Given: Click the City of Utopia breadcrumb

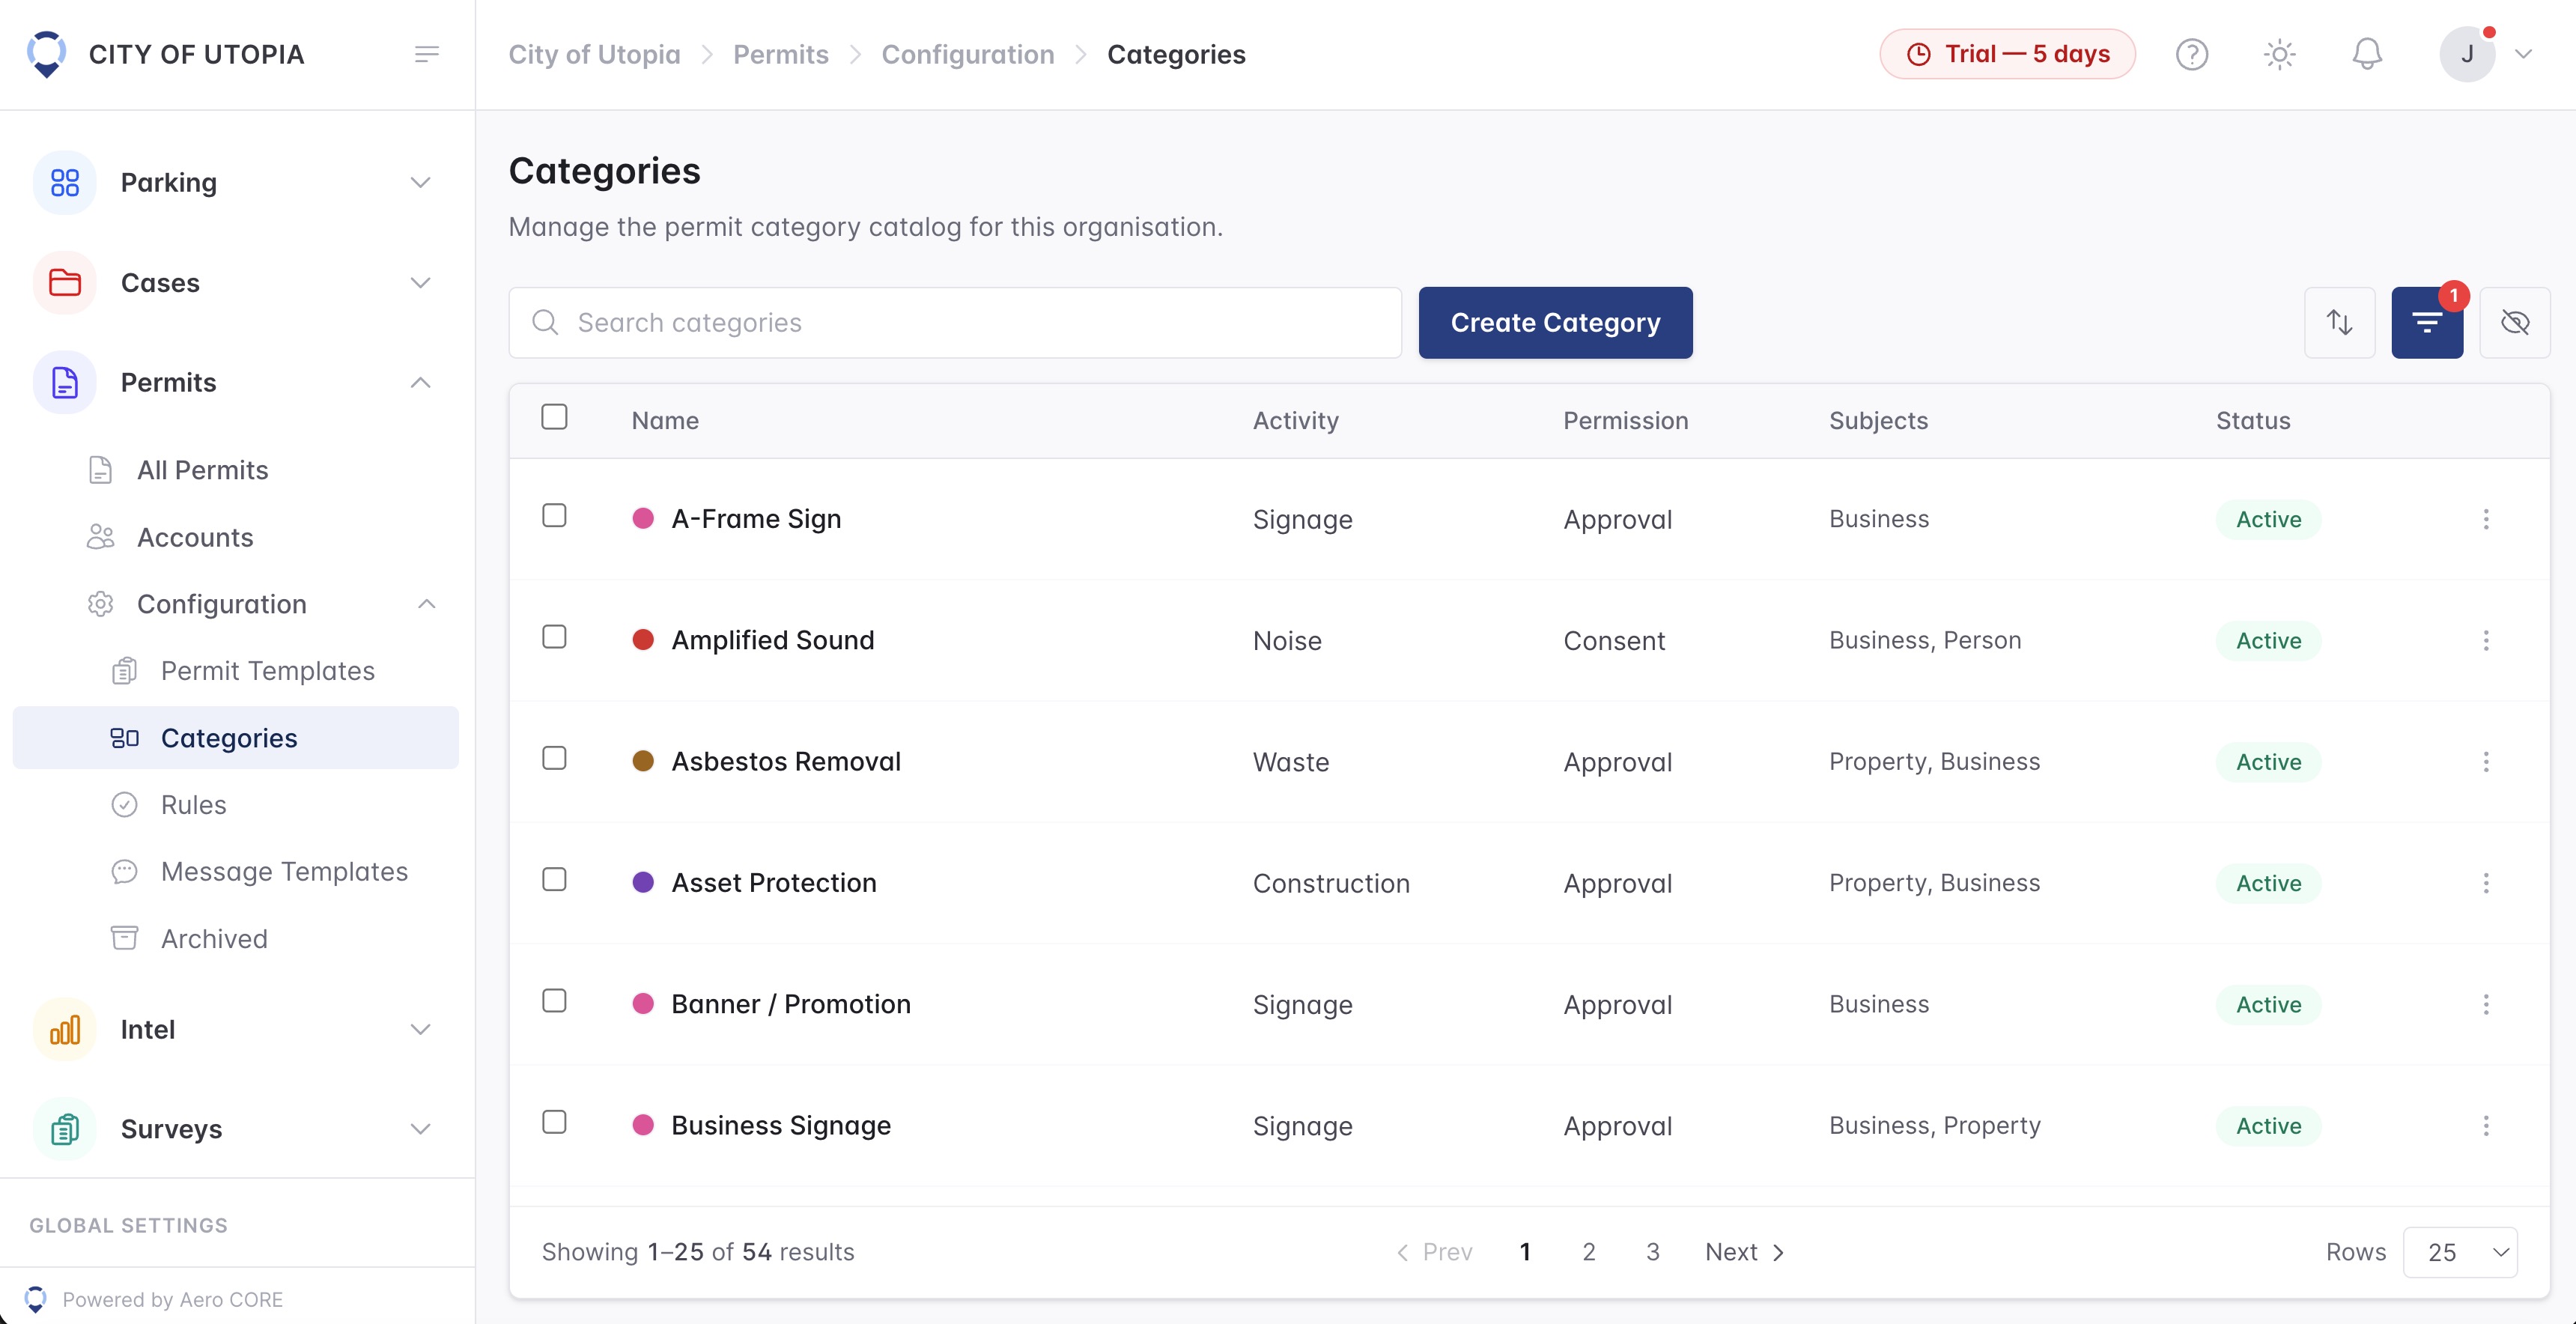Looking at the screenshot, I should (594, 54).
